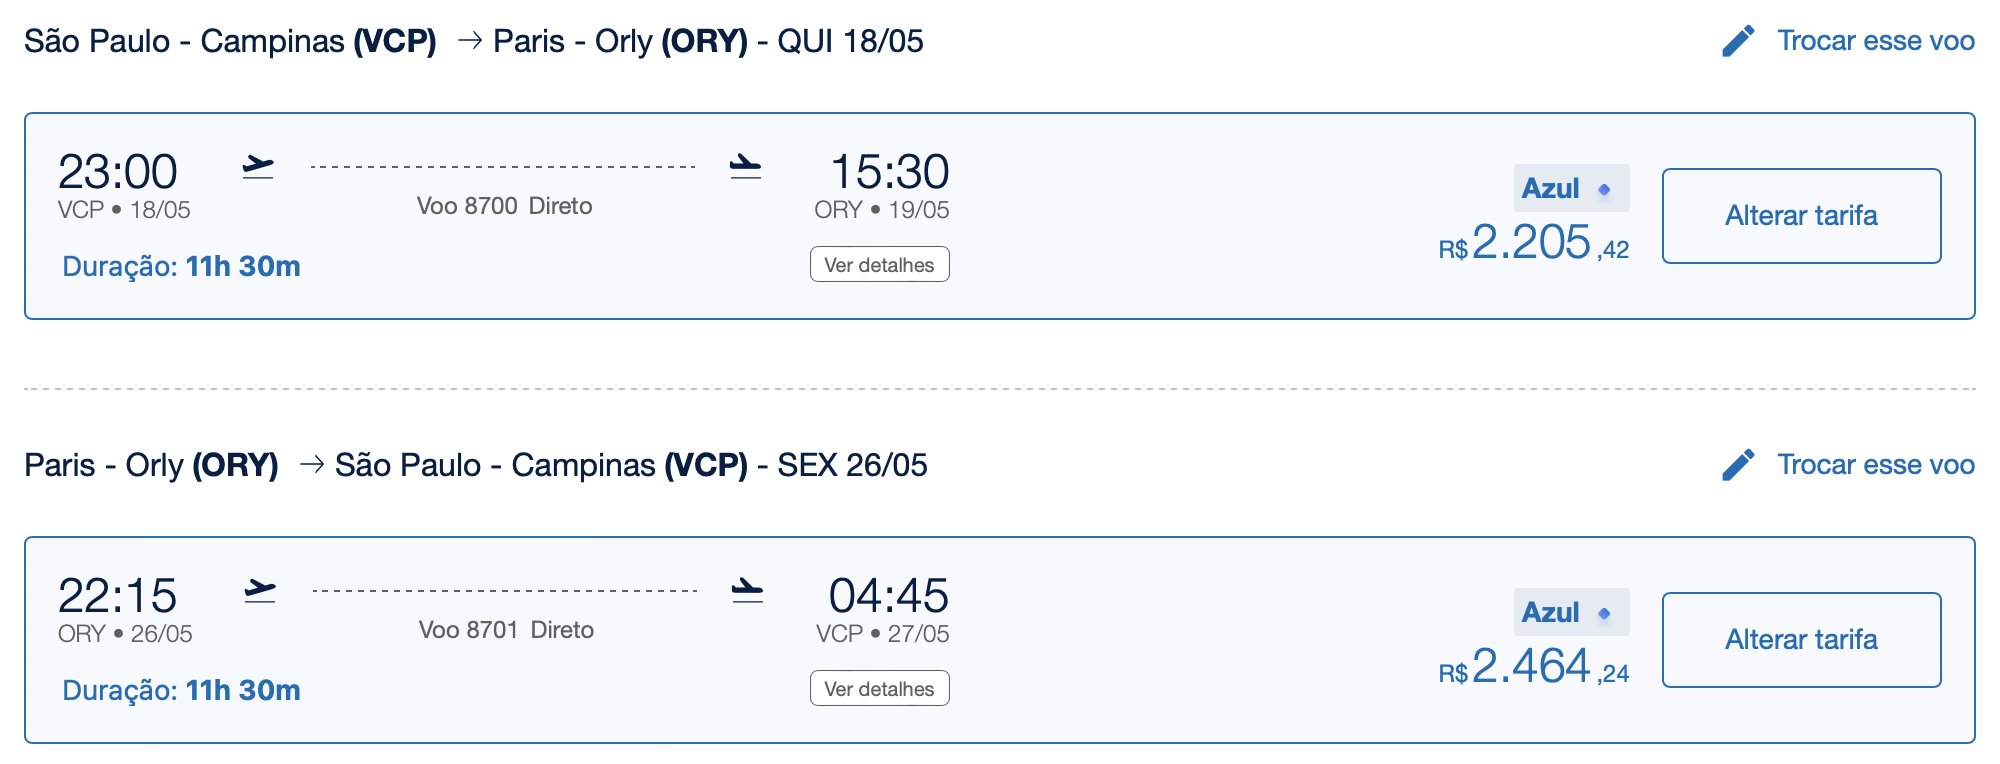Click landing plane icon on flight 8700
Viewport: 2000px width, 764px height.
coord(745,167)
